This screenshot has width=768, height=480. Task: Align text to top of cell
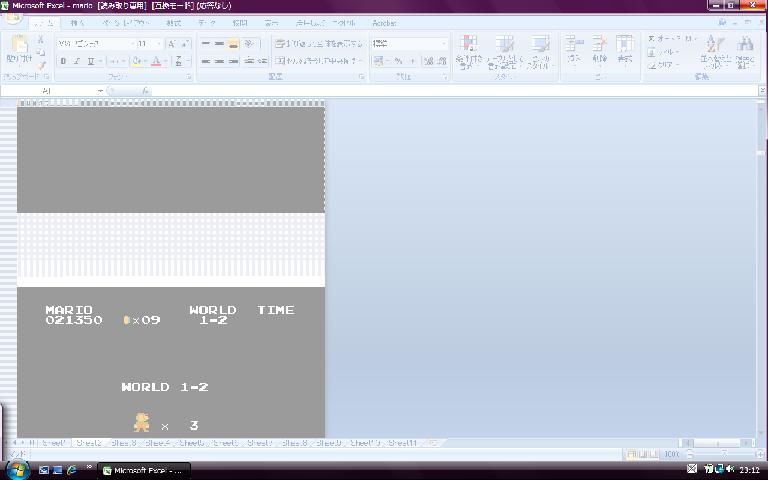206,44
